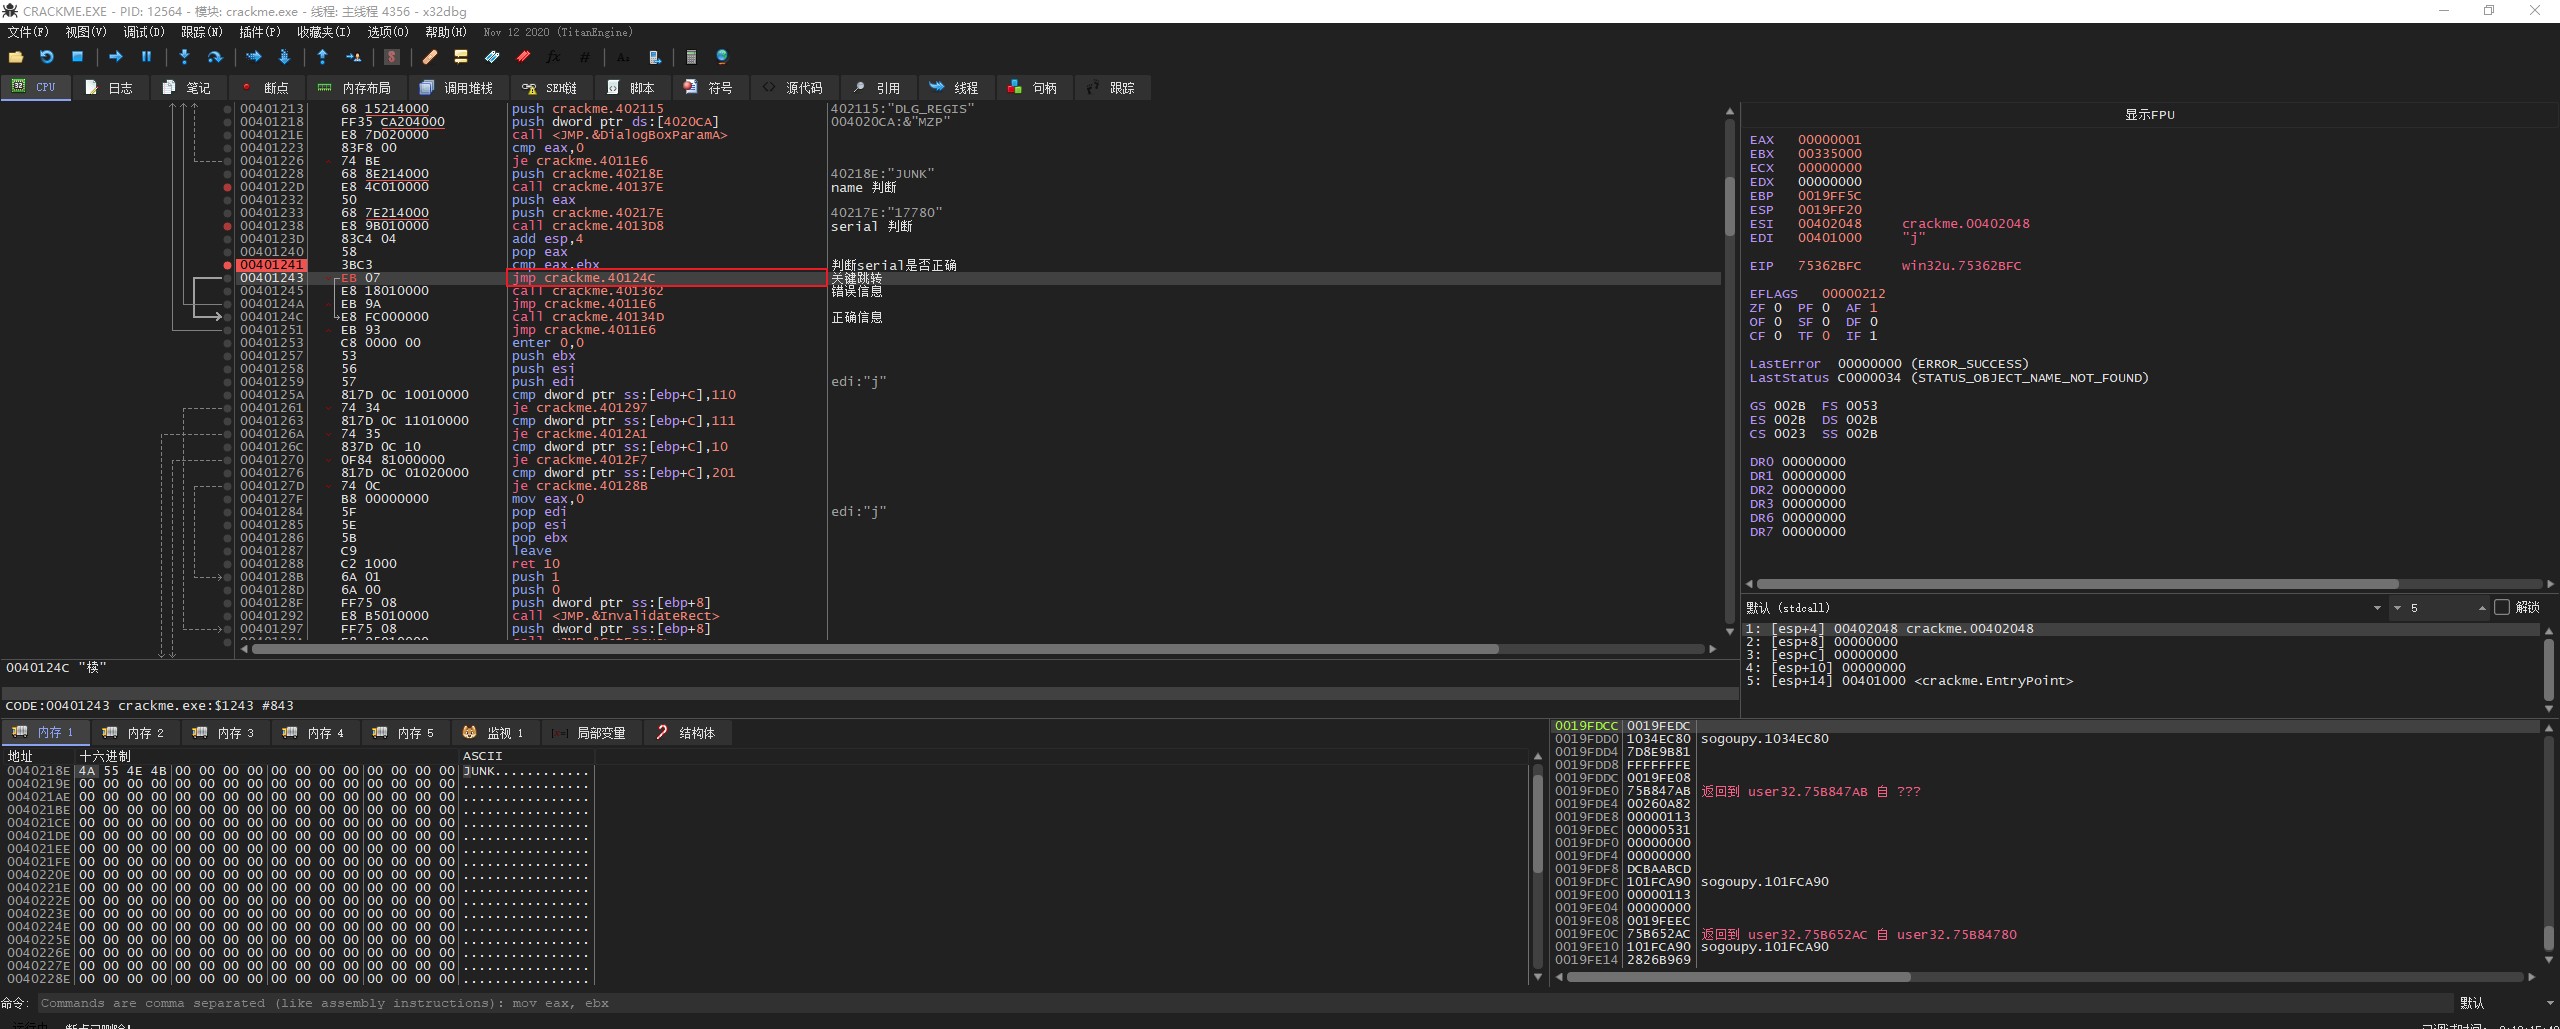Open Scylla plugin icon in toolbar
2560x1029 pixels.
pyautogui.click(x=392, y=57)
